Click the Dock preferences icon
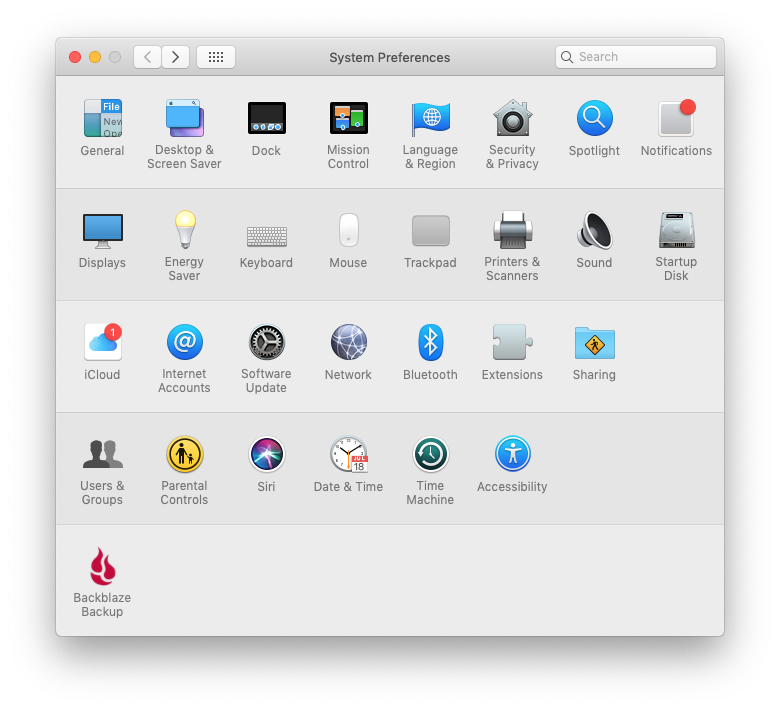Viewport: 780px width, 710px height. [x=267, y=119]
